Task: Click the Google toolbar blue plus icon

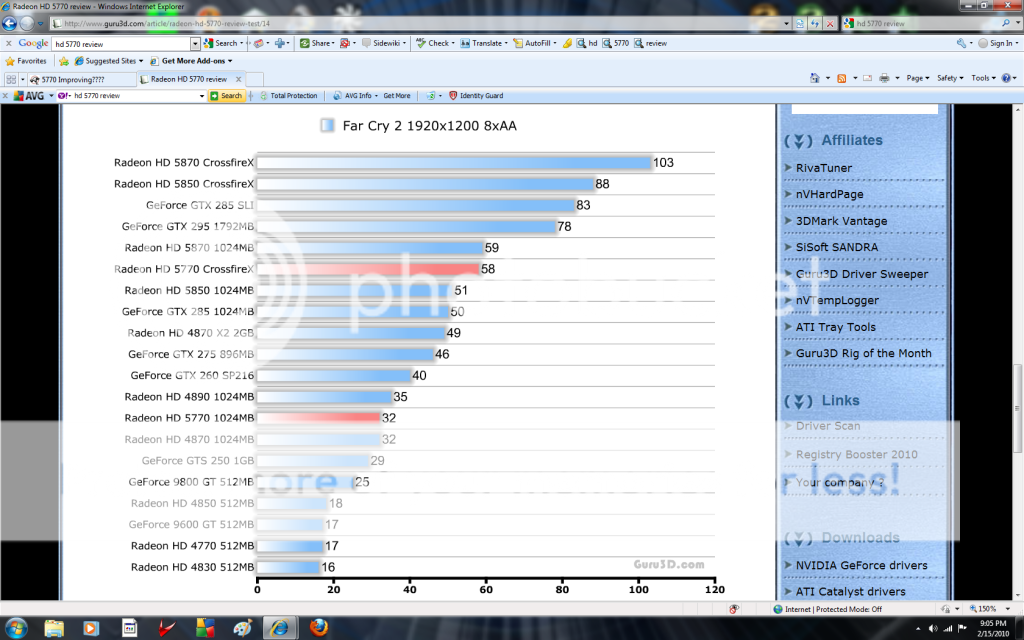Action: [280, 43]
